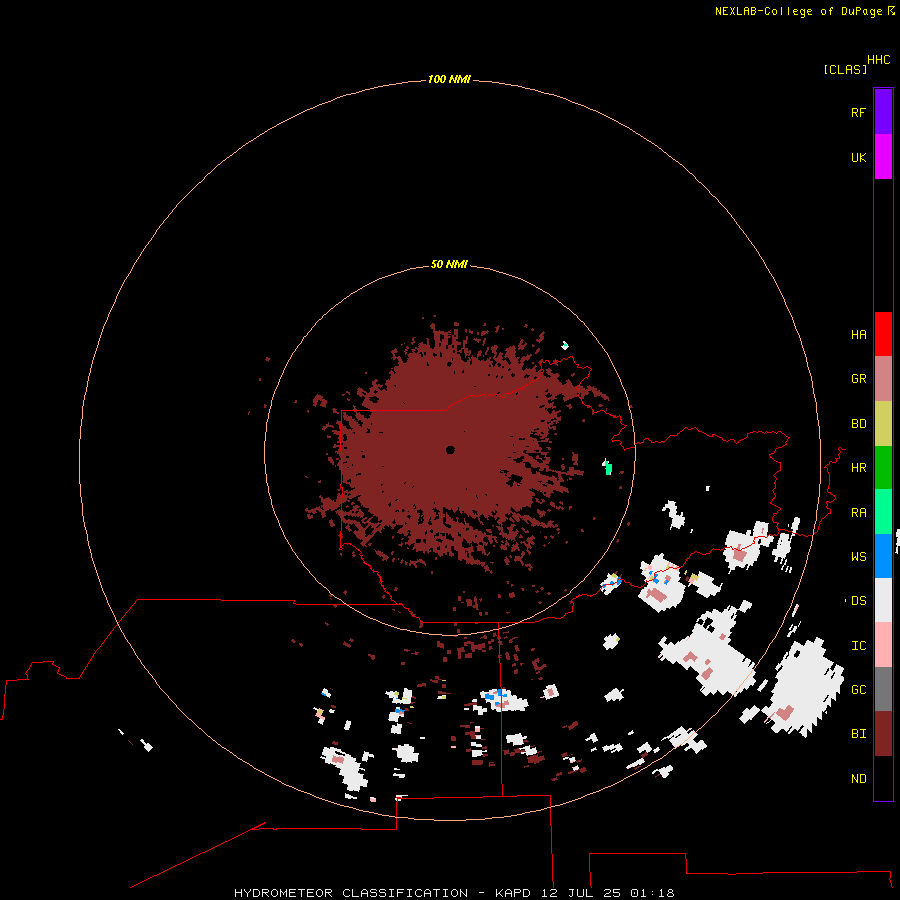900x900 pixels.
Task: Click the GC legend label
Action: [859, 690]
